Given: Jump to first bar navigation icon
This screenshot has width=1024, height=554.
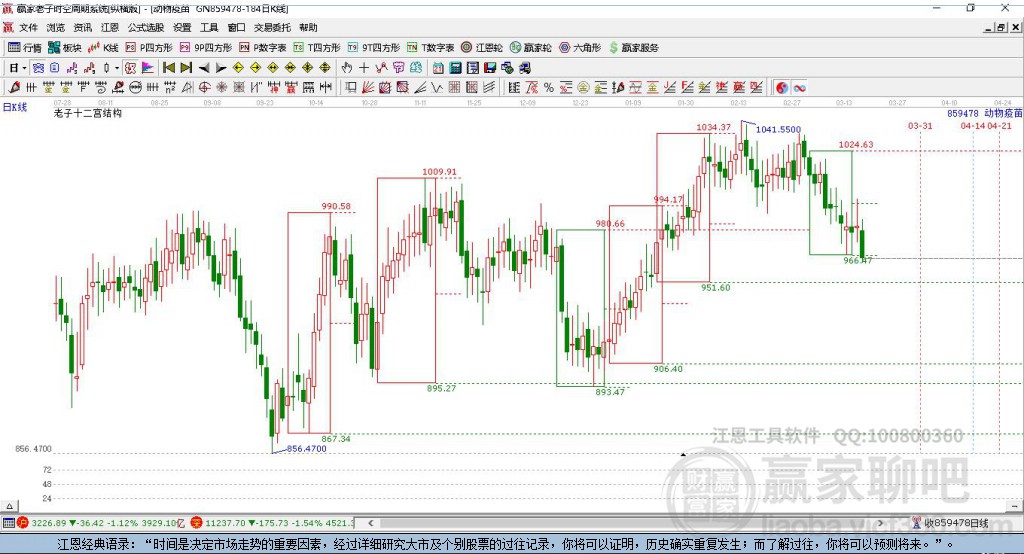Looking at the screenshot, I should click(168, 68).
